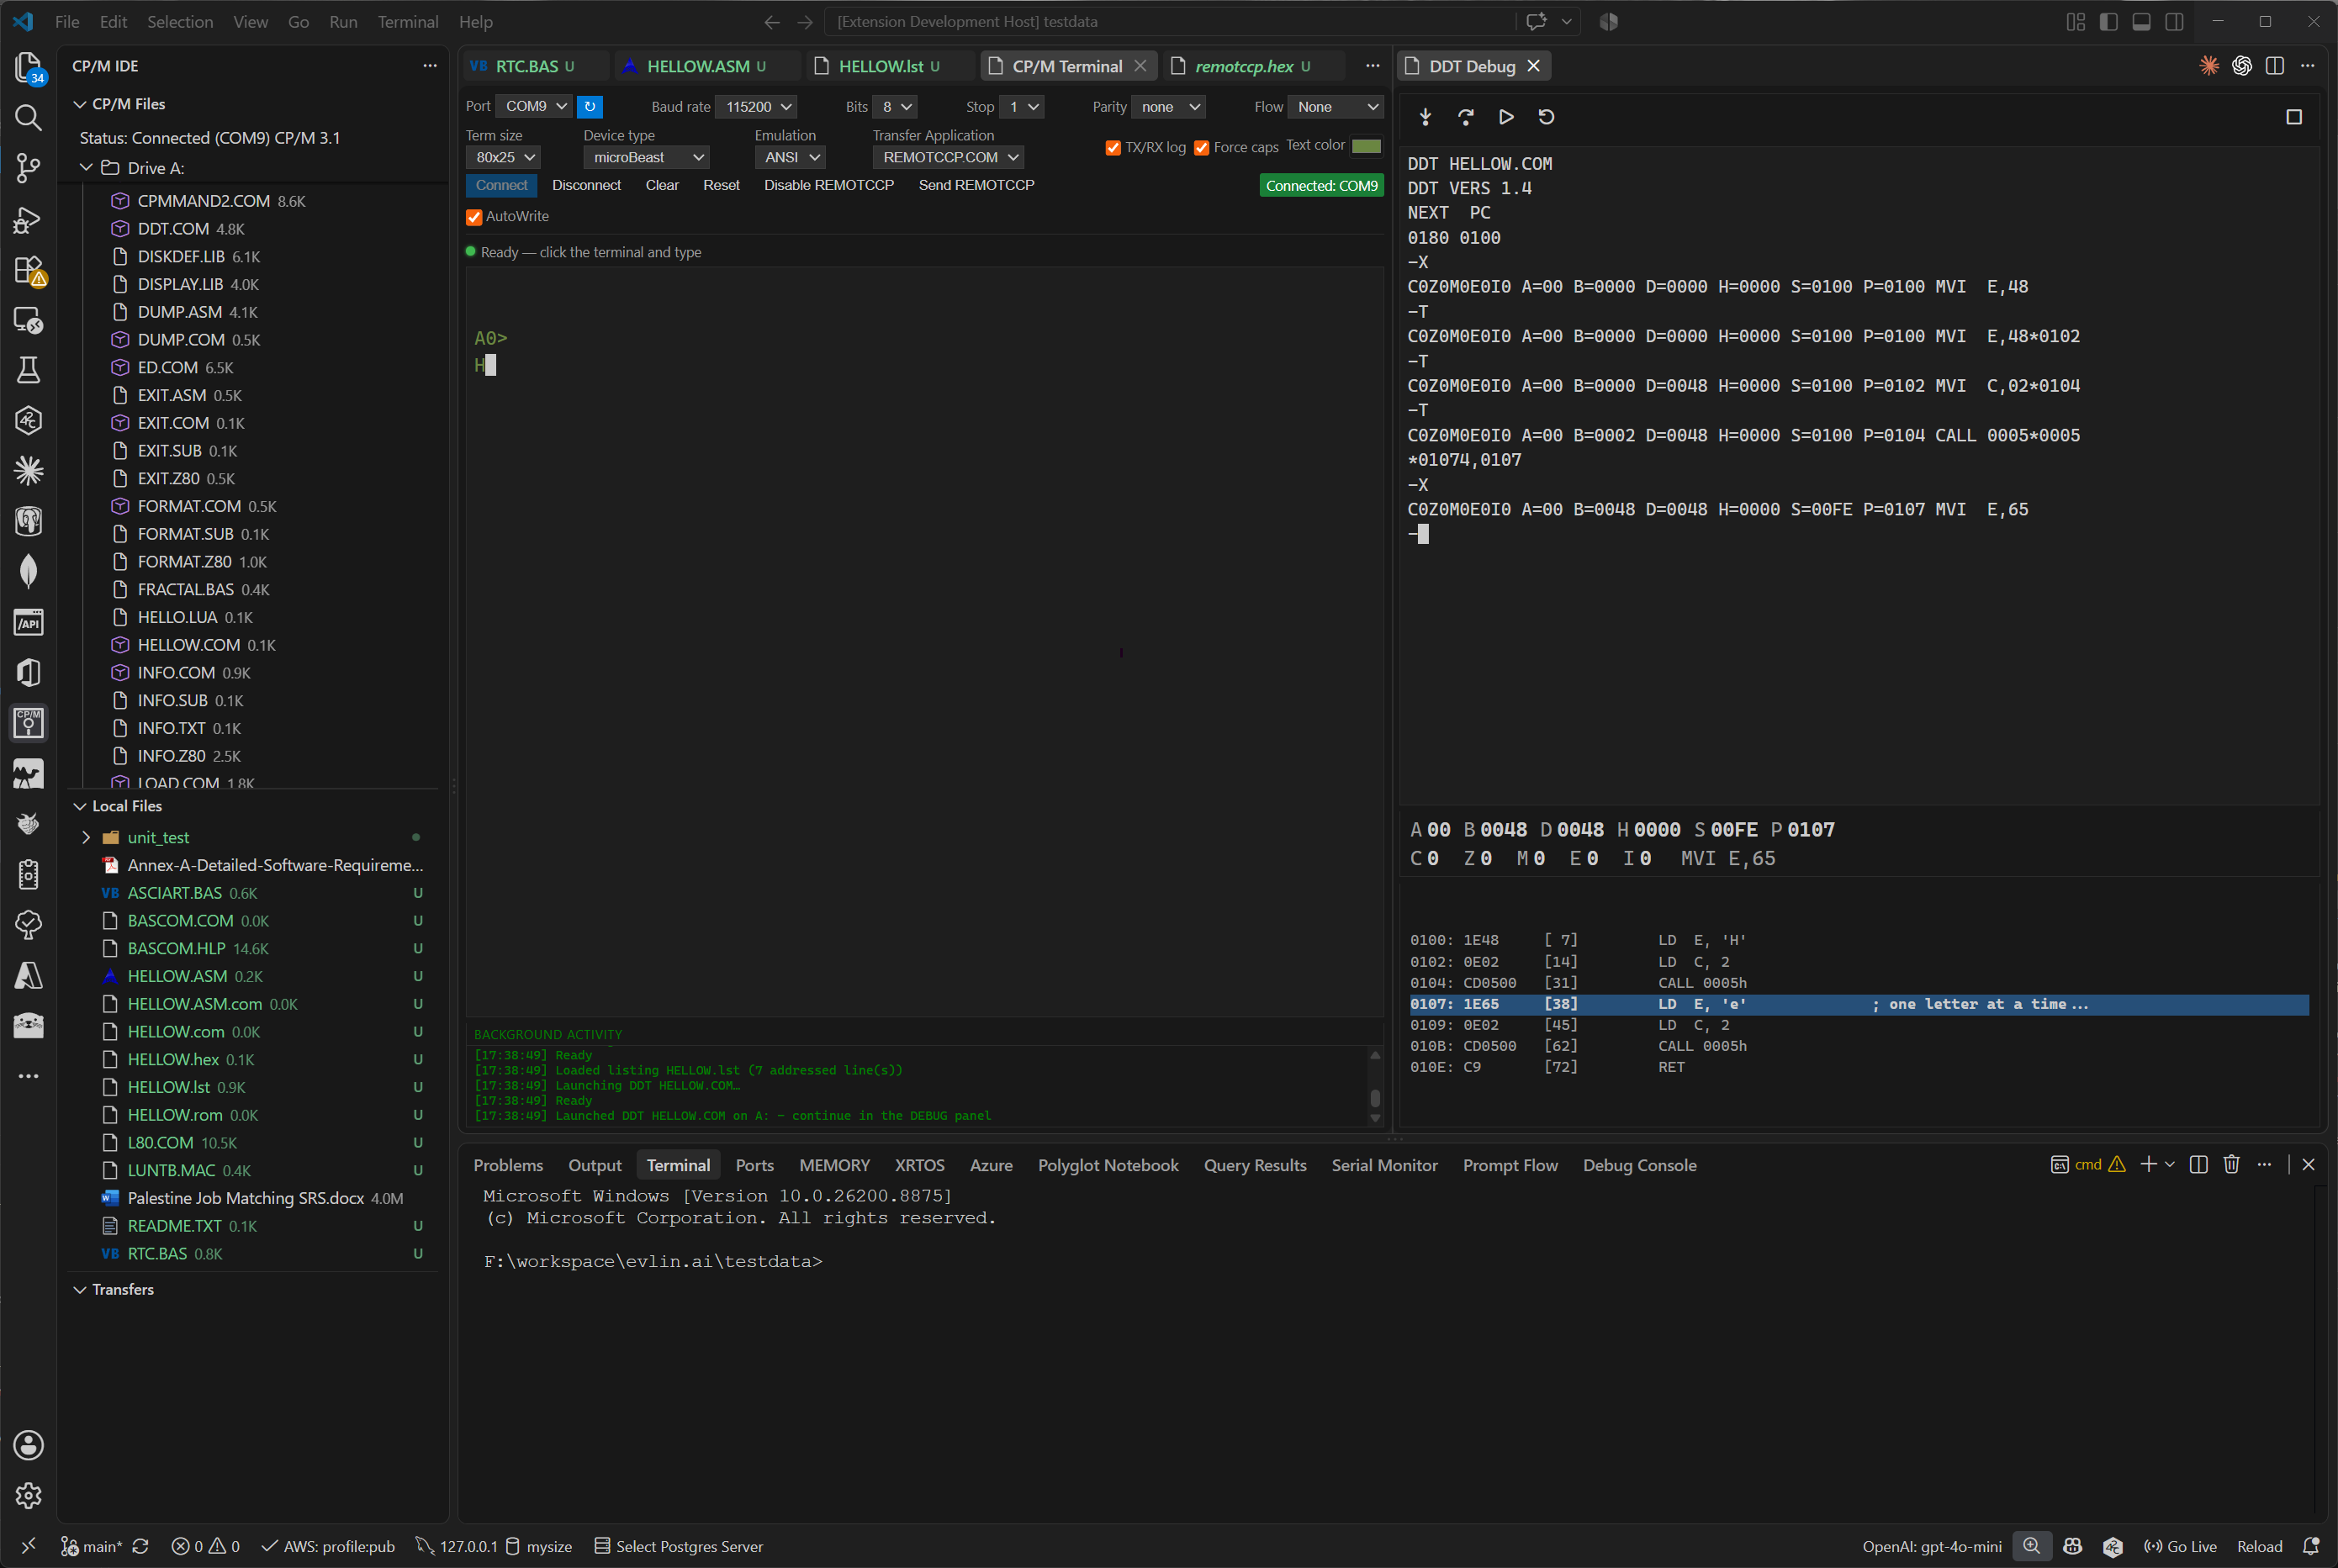Viewport: 2338px width, 1568px height.
Task: Open CP/M IDE panel more actions
Action: [430, 66]
